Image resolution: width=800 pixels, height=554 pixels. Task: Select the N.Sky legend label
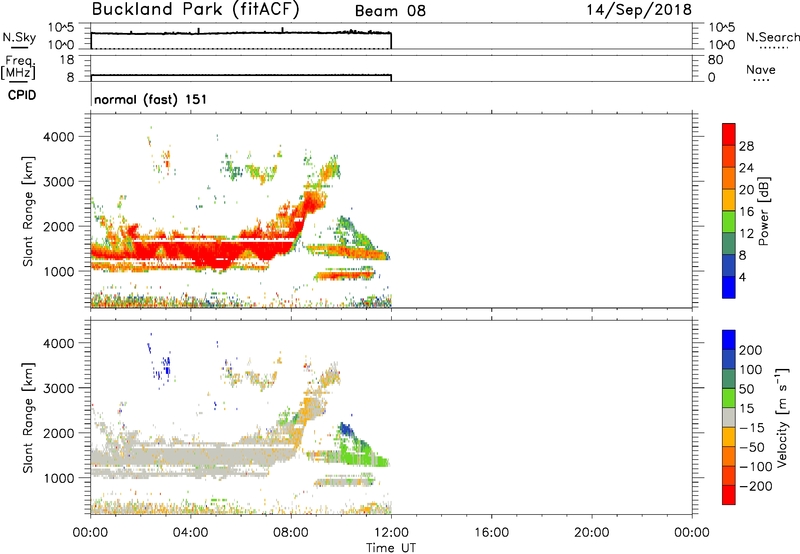pyautogui.click(x=19, y=38)
